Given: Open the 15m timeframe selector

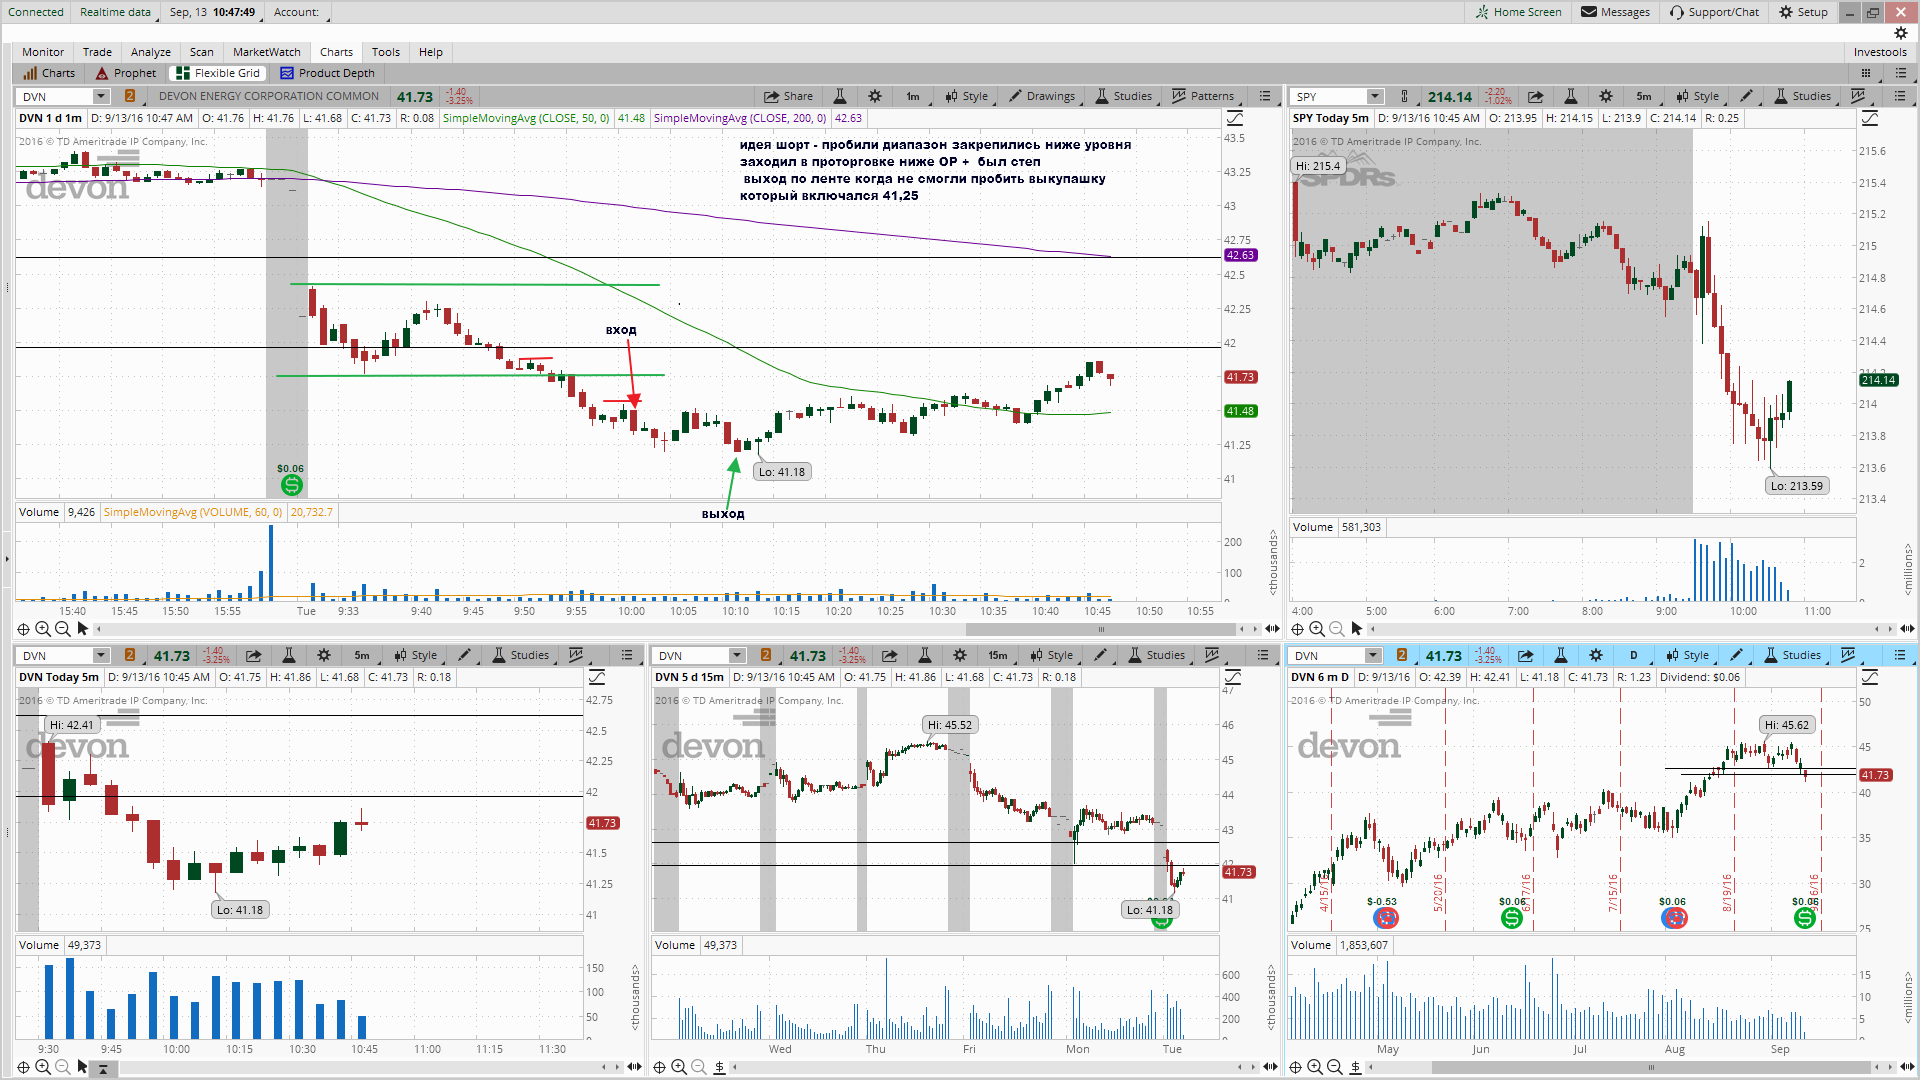Looking at the screenshot, I should [998, 655].
